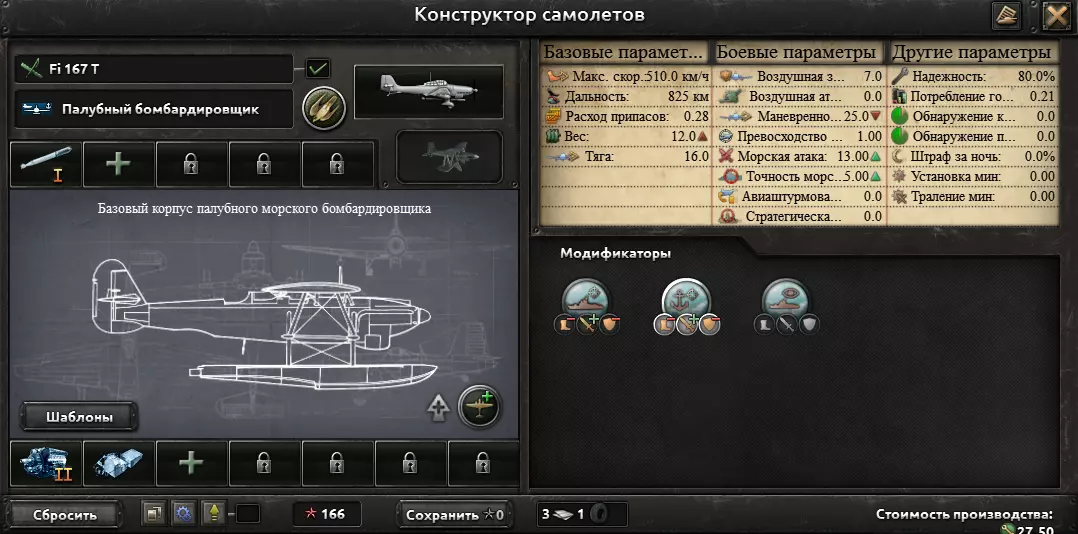Open the airframe armor module slot

pos(118,463)
